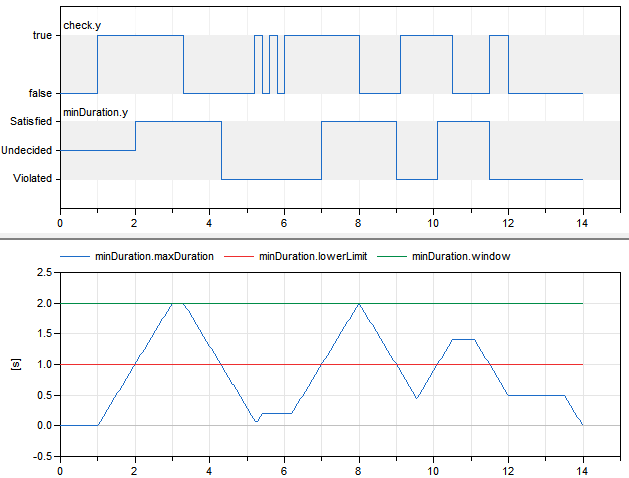Click the 'false' y-axis label
Screen dimensions: 629x478
(40, 93)
